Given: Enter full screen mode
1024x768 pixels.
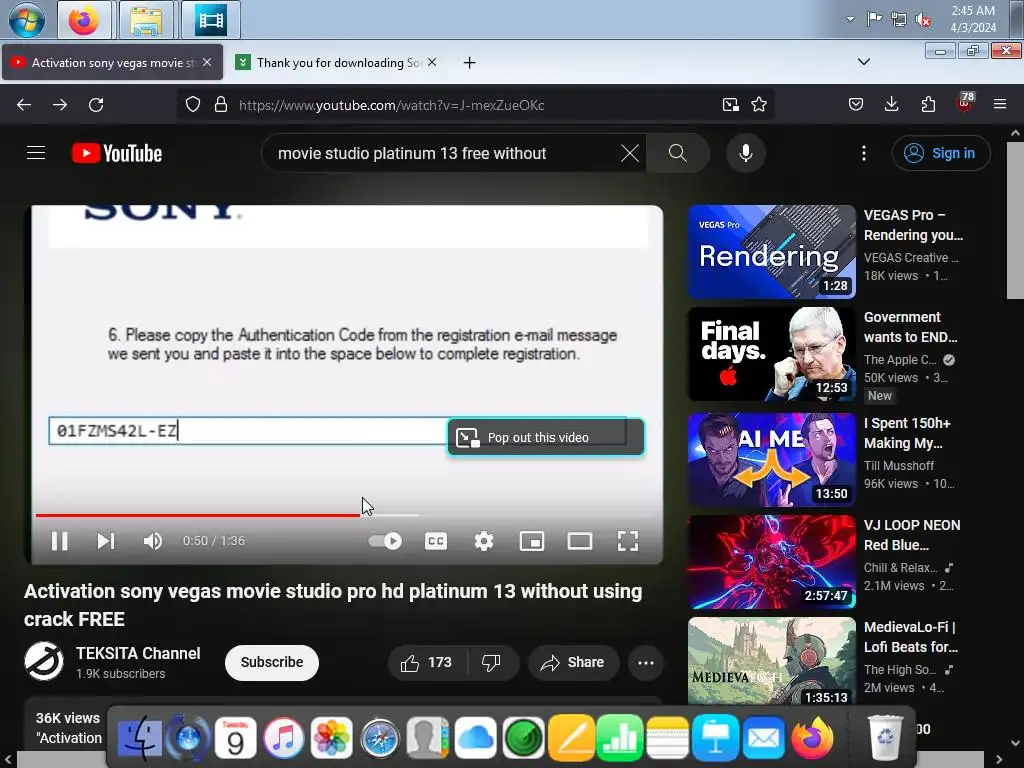Looking at the screenshot, I should coord(628,541).
